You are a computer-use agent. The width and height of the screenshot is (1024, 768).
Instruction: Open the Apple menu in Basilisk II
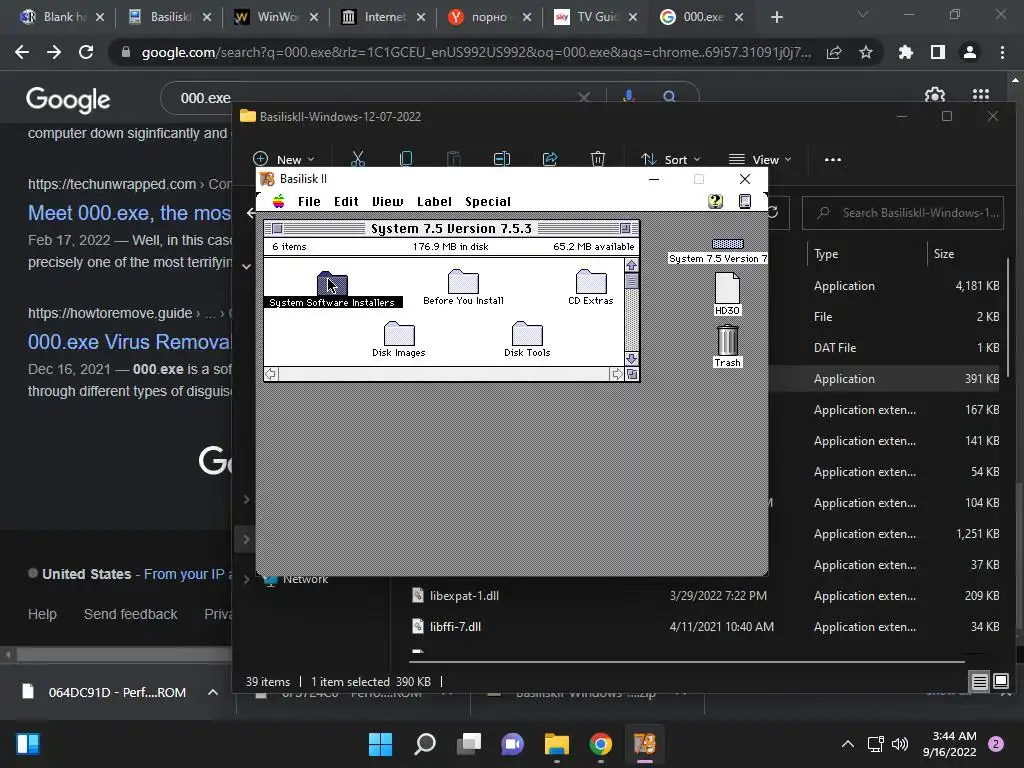[279, 201]
